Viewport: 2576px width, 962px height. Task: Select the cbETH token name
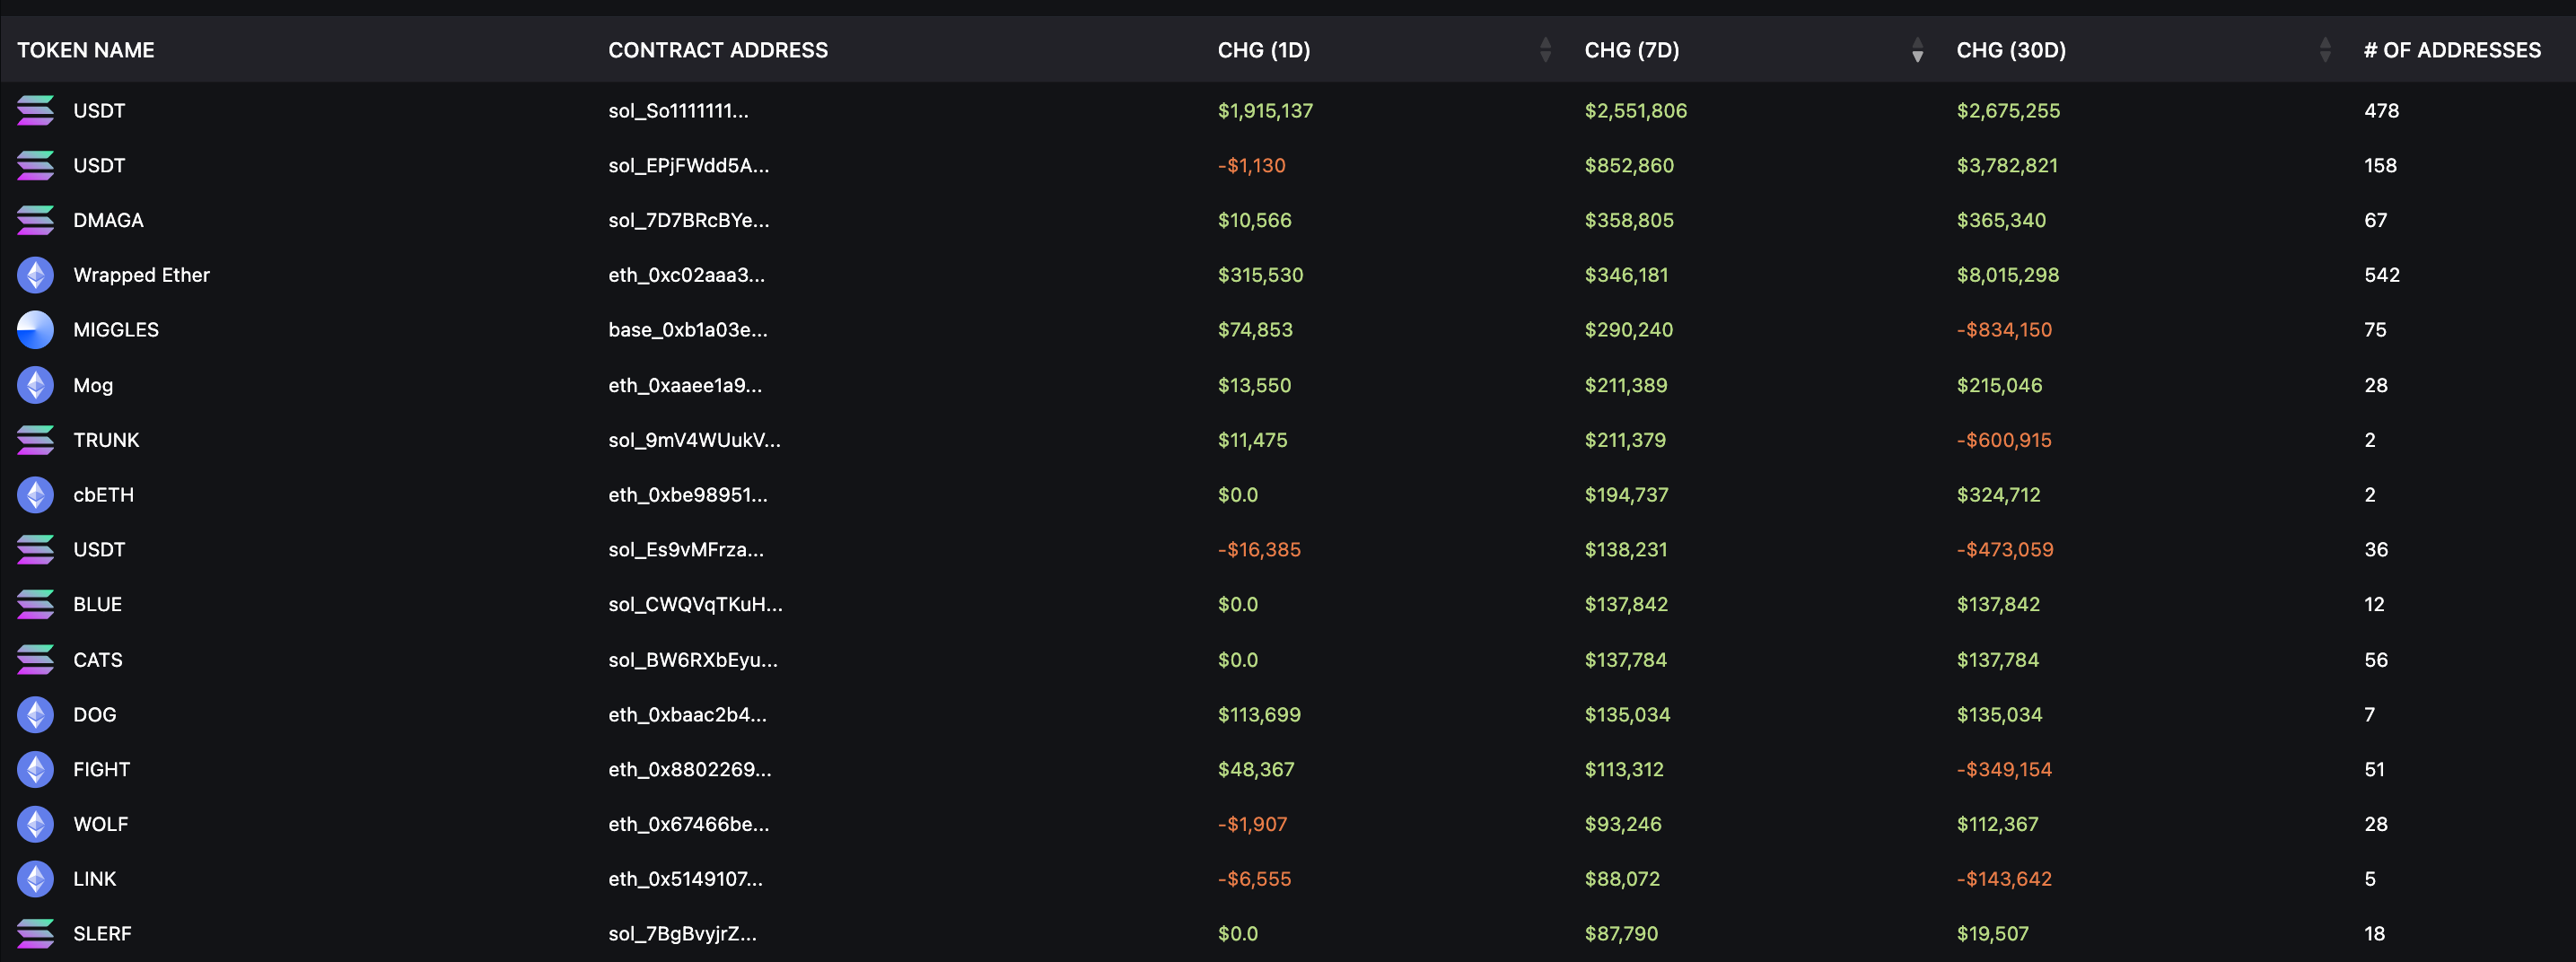pos(103,495)
